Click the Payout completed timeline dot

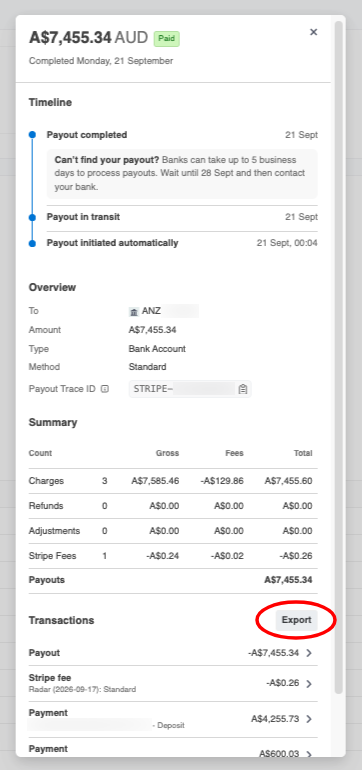point(32,135)
